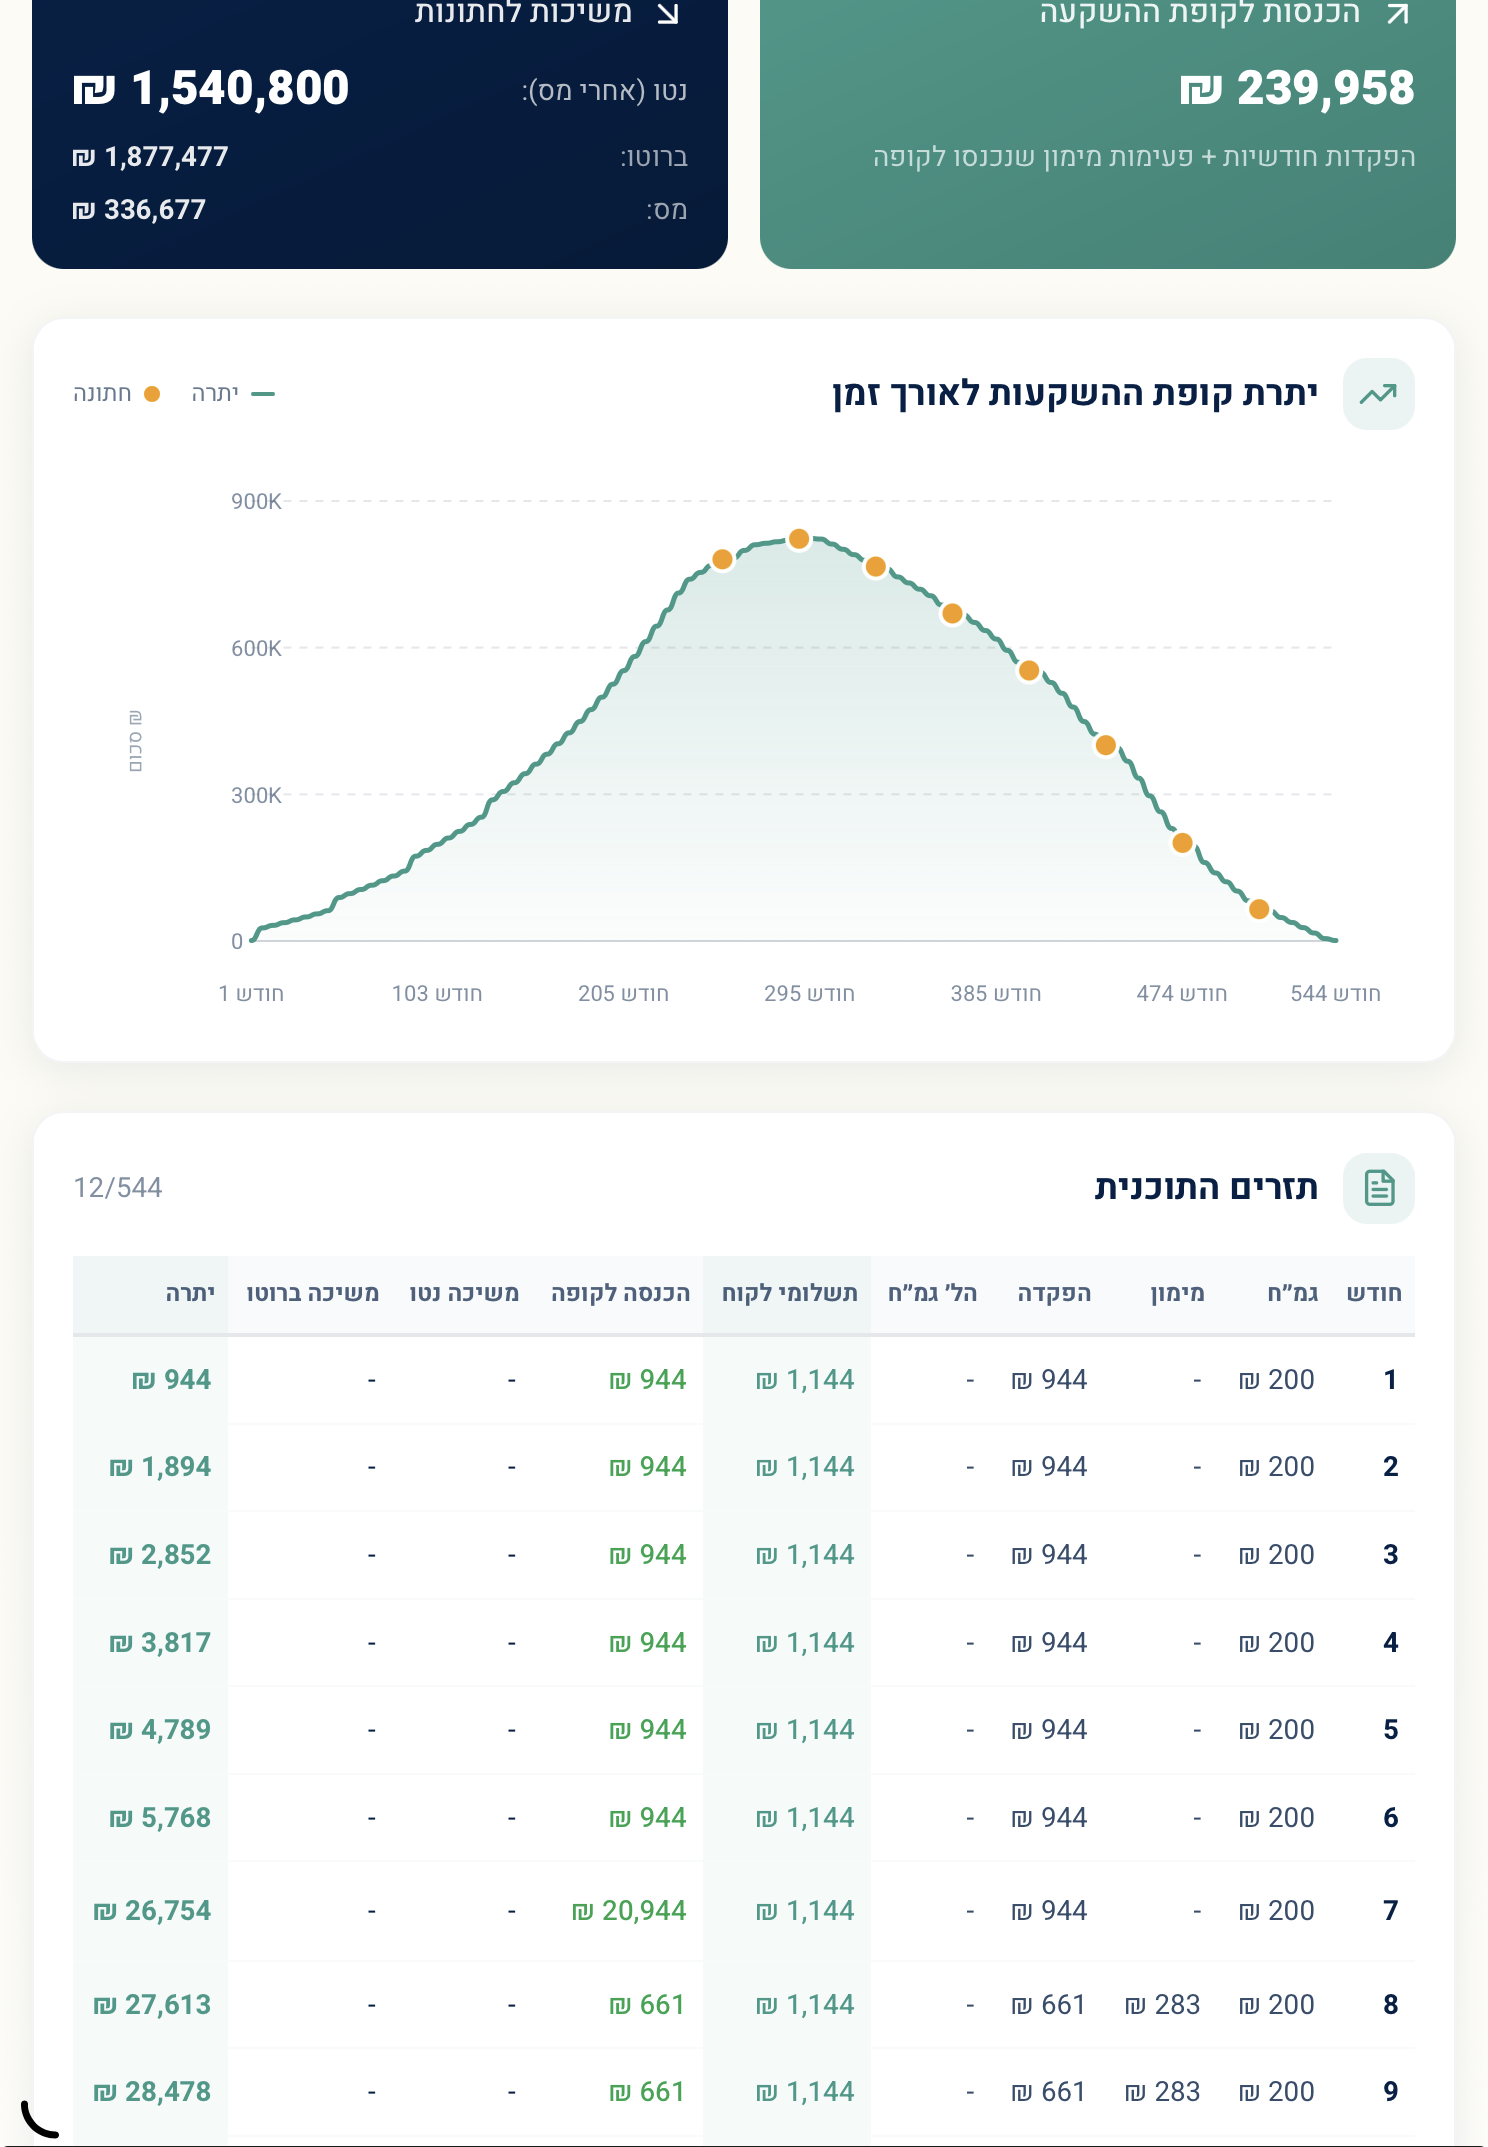Select the month 1 row number
Viewport: 1488px width, 2147px height.
(x=1389, y=1380)
